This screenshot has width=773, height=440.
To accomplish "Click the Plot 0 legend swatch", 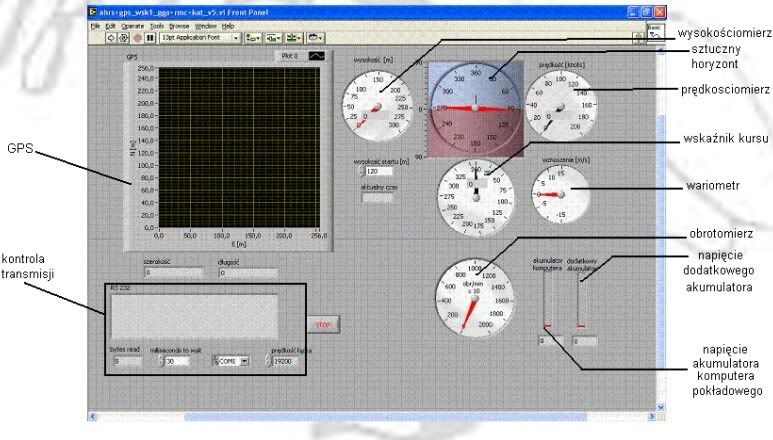I will pyautogui.click(x=315, y=57).
